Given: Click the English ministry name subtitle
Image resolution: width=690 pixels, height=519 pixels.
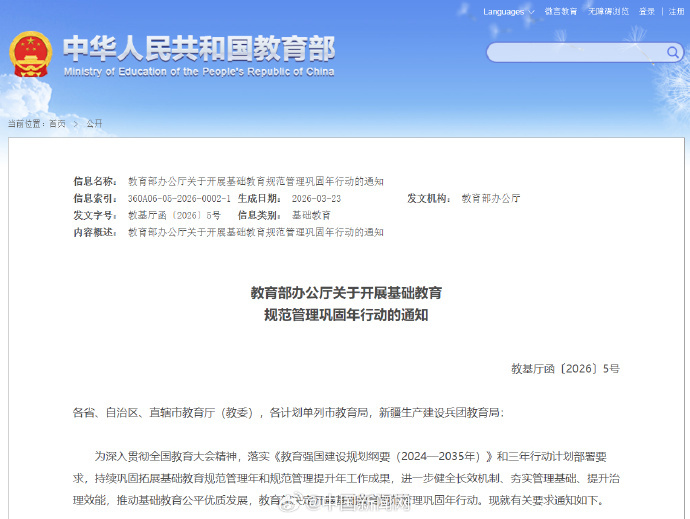Looking at the screenshot, I should (x=198, y=73).
